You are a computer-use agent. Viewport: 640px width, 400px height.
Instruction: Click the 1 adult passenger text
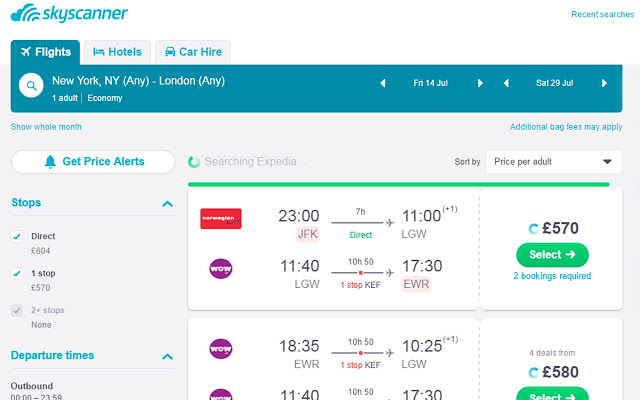[x=64, y=98]
